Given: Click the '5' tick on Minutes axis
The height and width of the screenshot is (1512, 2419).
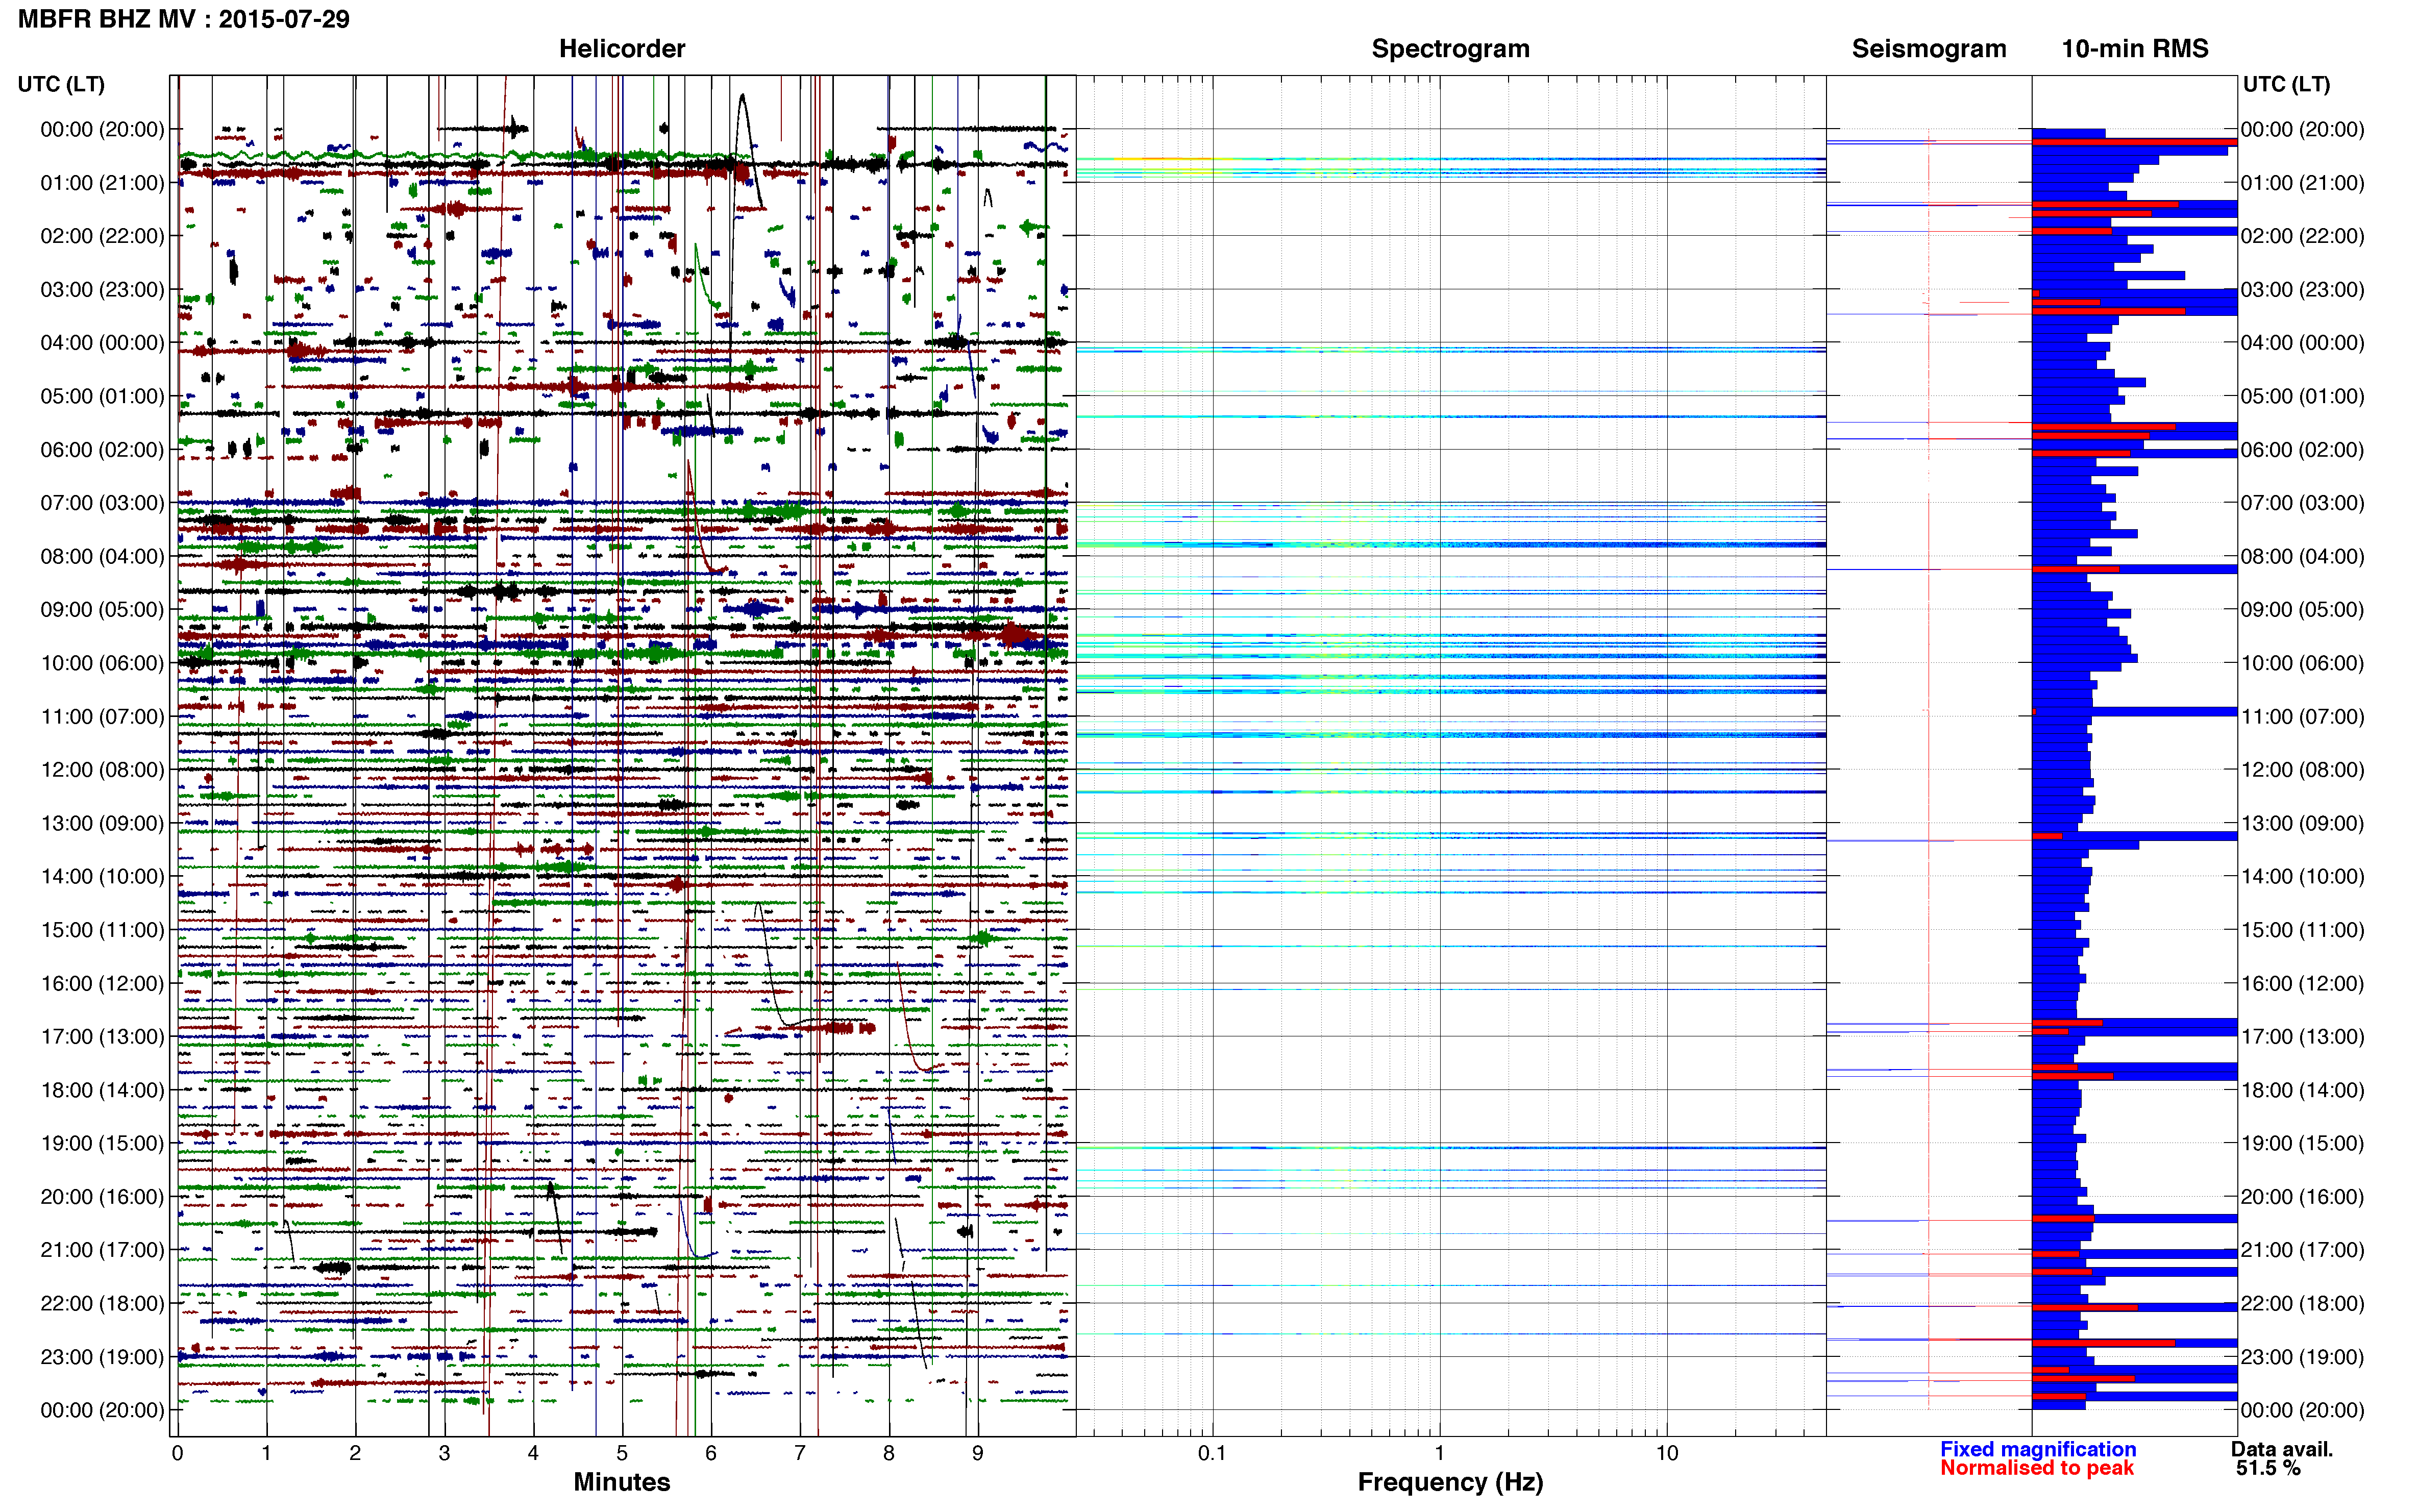Looking at the screenshot, I should pos(622,1453).
